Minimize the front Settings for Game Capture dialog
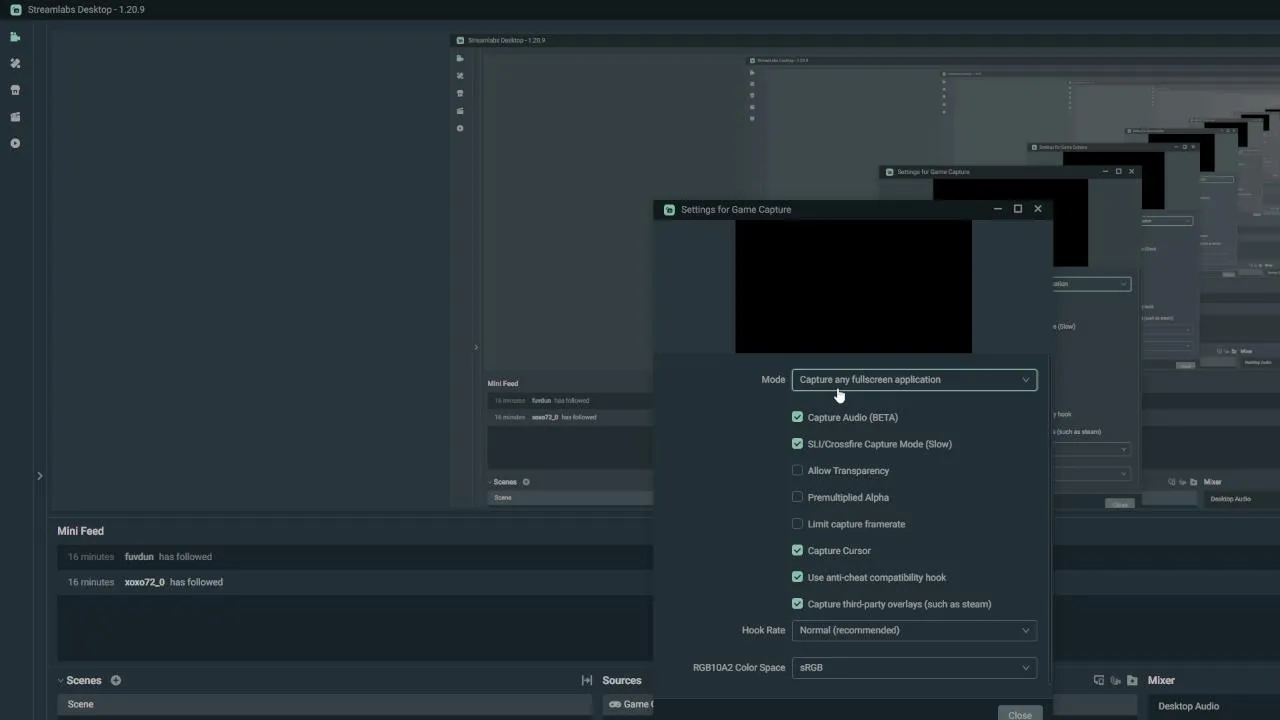1280x720 pixels. point(997,209)
